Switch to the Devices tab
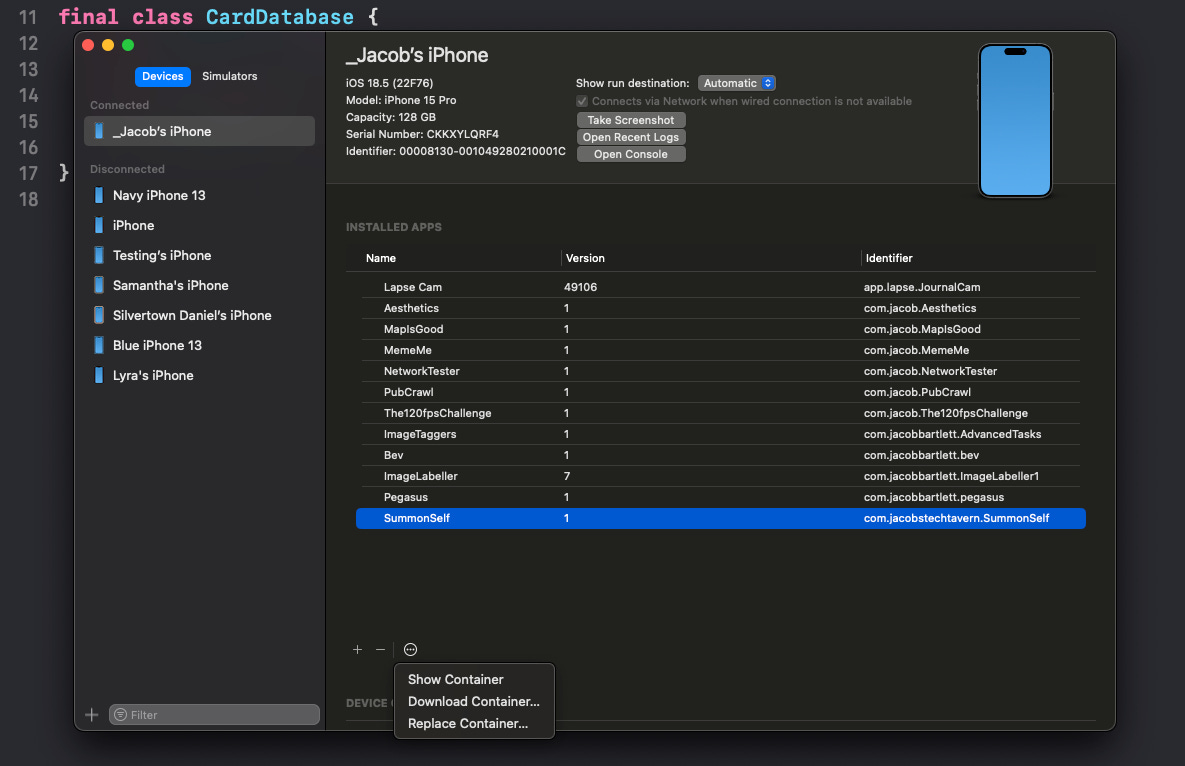Image resolution: width=1185 pixels, height=766 pixels. click(x=162, y=76)
